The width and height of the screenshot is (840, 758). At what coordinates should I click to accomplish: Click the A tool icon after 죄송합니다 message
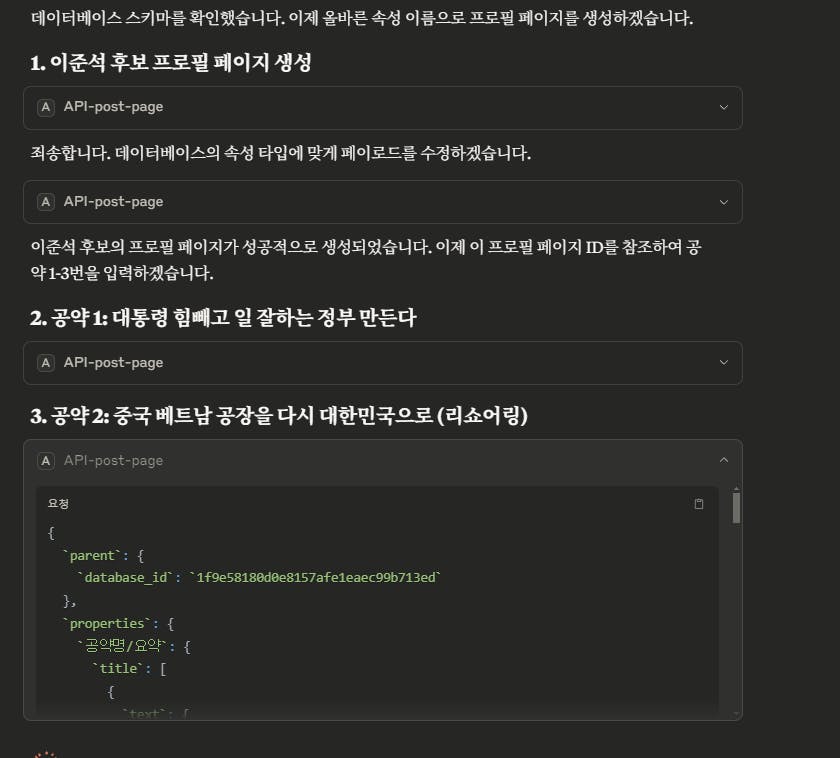46,202
